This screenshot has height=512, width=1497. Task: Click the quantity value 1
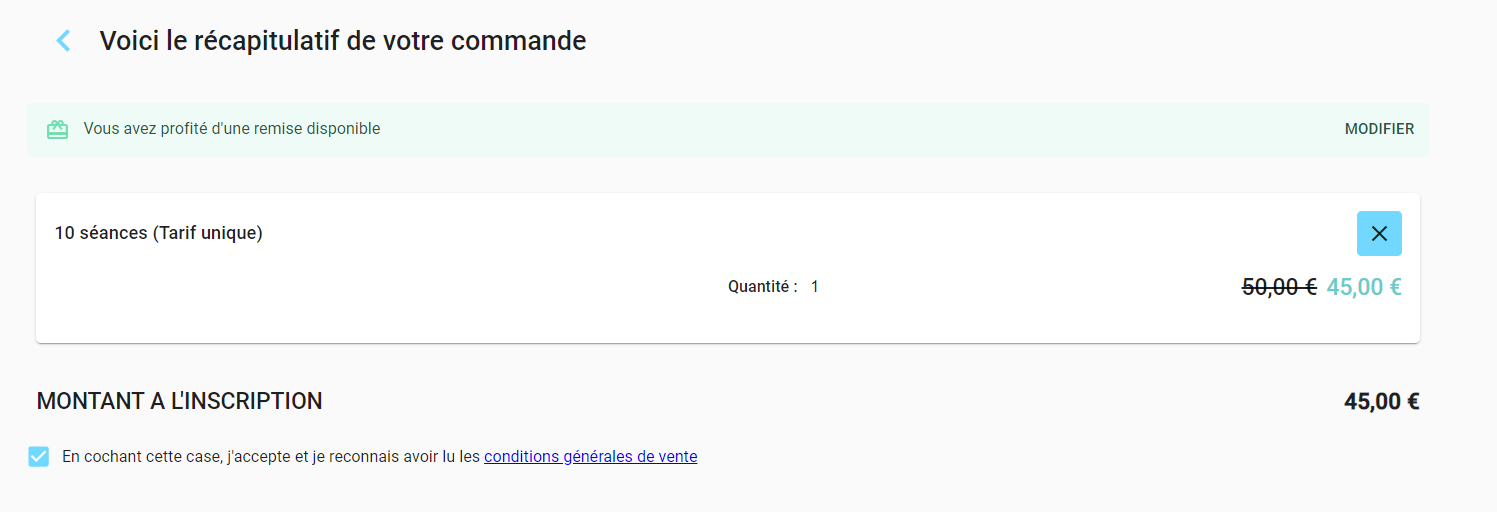tap(815, 287)
